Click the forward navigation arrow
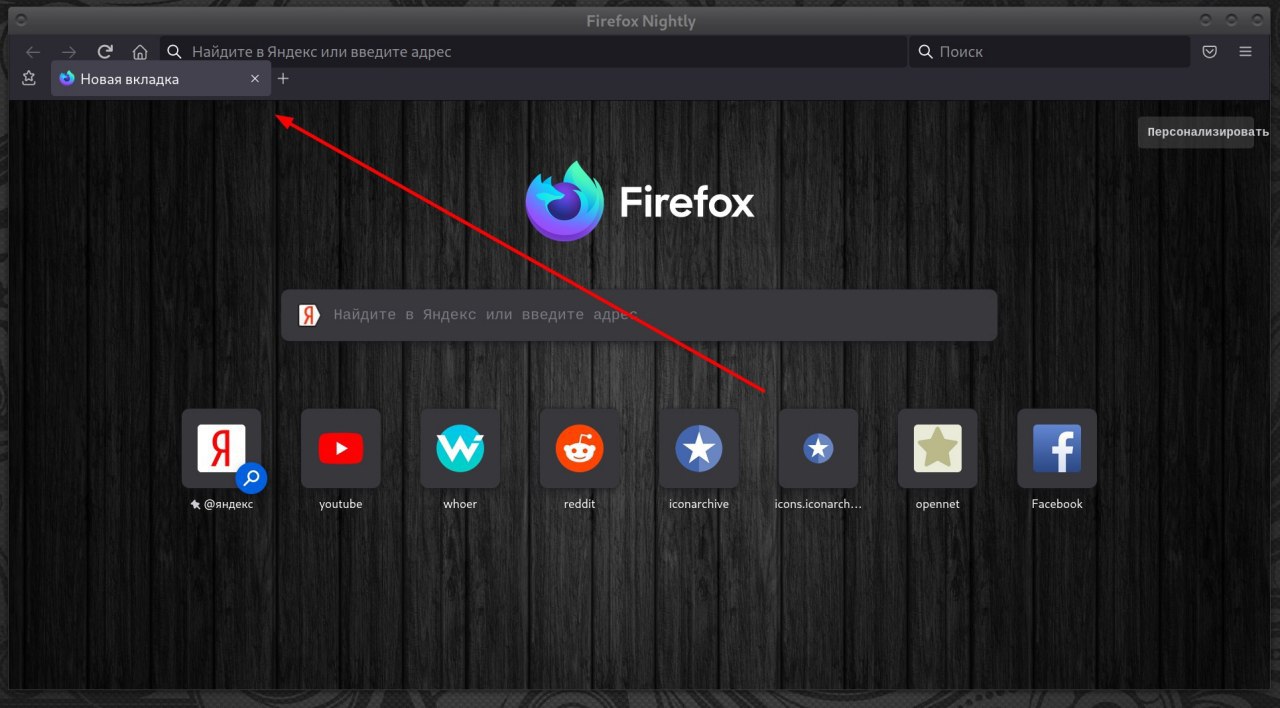1280x708 pixels. click(68, 52)
